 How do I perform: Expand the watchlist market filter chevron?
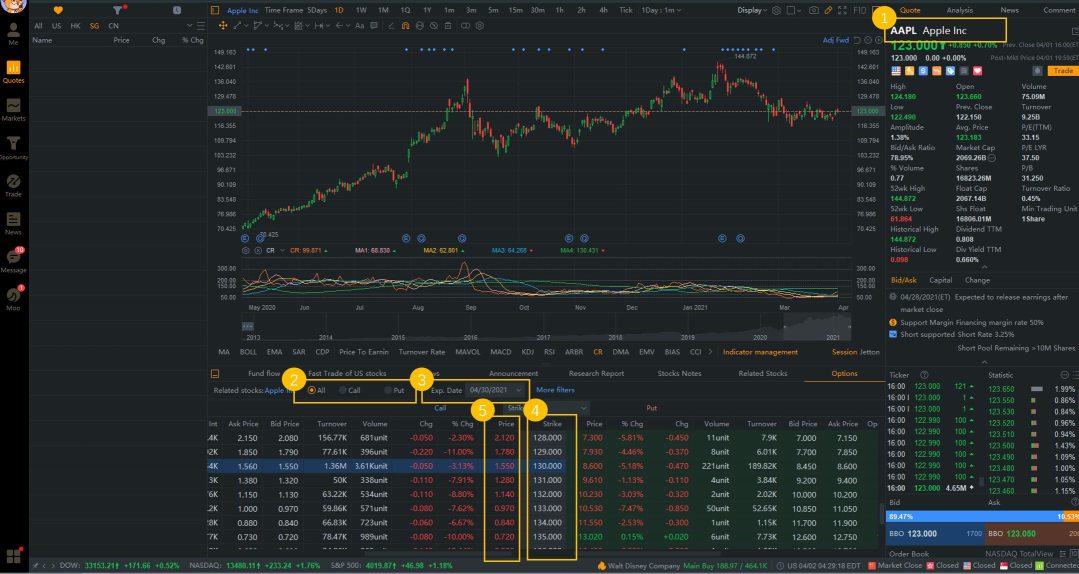(x=189, y=25)
